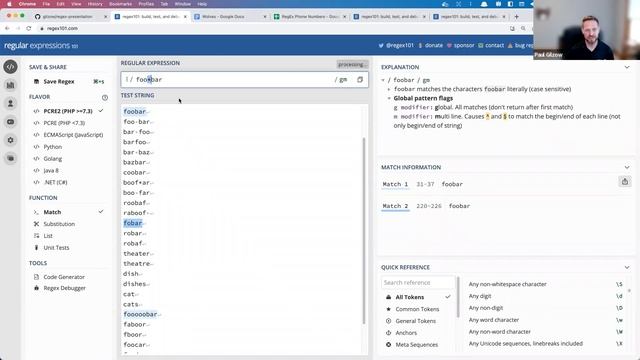Open the settings gear sidebar icon
Image resolution: width=640 pixels, height=360 pixels.
point(11,140)
